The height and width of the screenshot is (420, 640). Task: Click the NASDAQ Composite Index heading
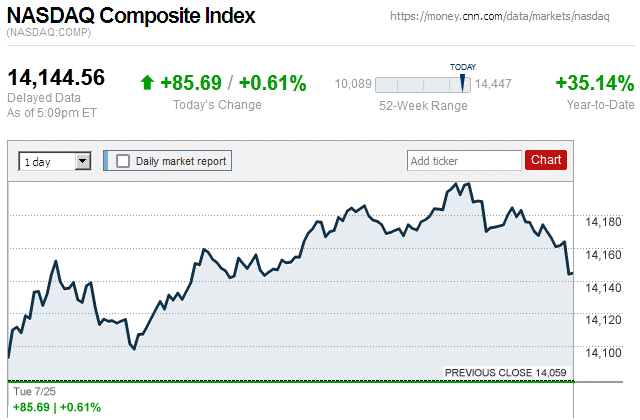click(131, 16)
